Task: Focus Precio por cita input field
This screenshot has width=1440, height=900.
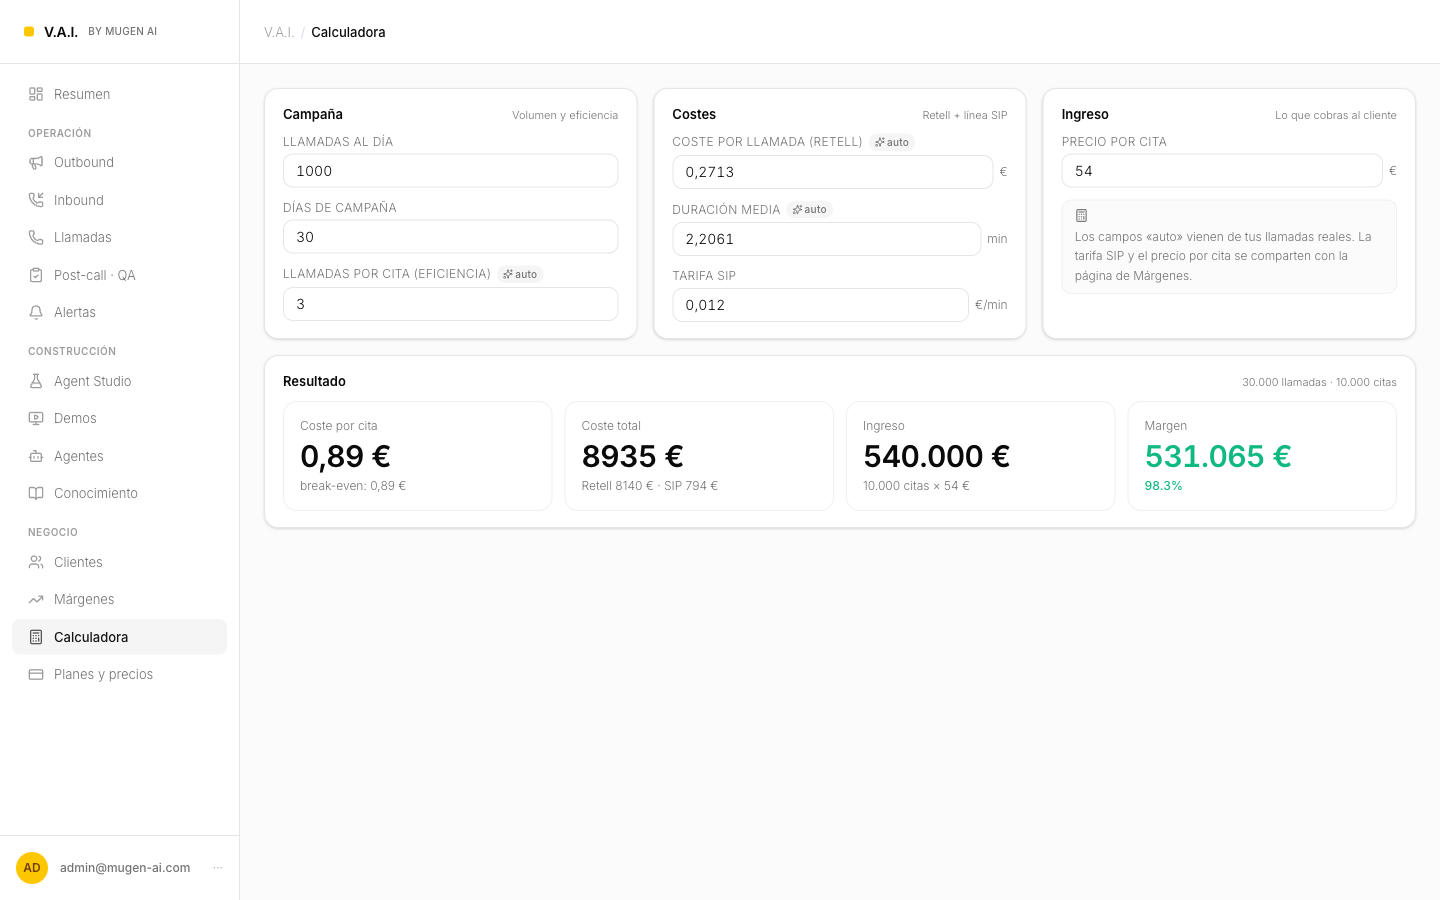Action: (1221, 171)
